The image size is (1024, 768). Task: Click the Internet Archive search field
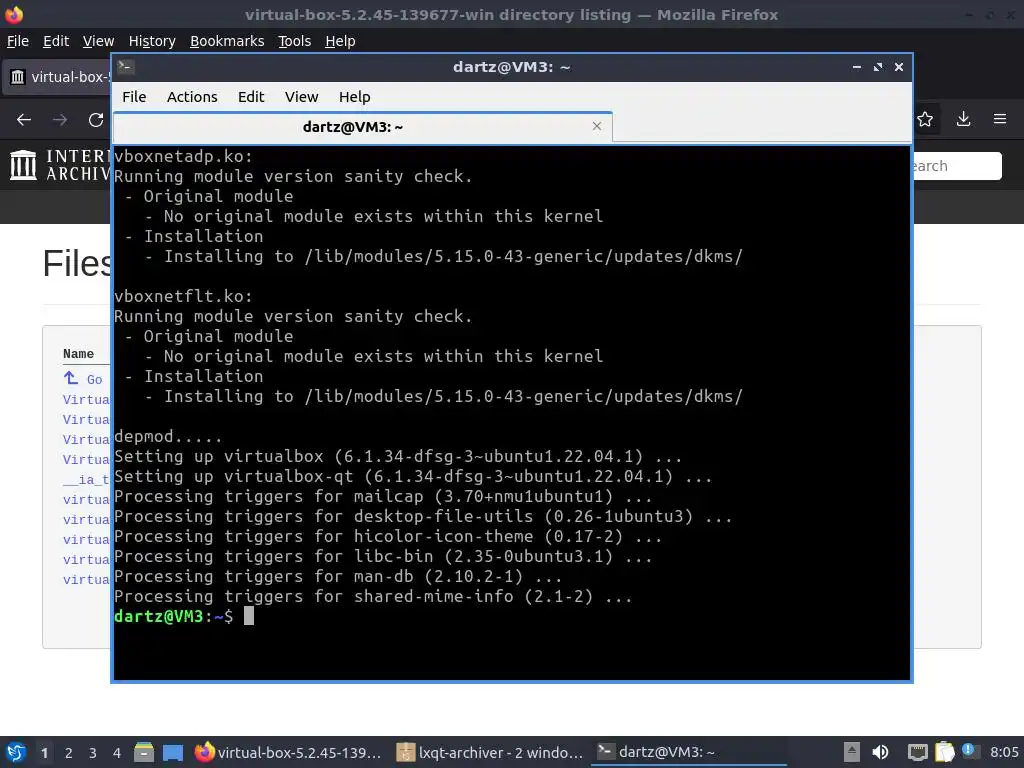[x=957, y=166]
